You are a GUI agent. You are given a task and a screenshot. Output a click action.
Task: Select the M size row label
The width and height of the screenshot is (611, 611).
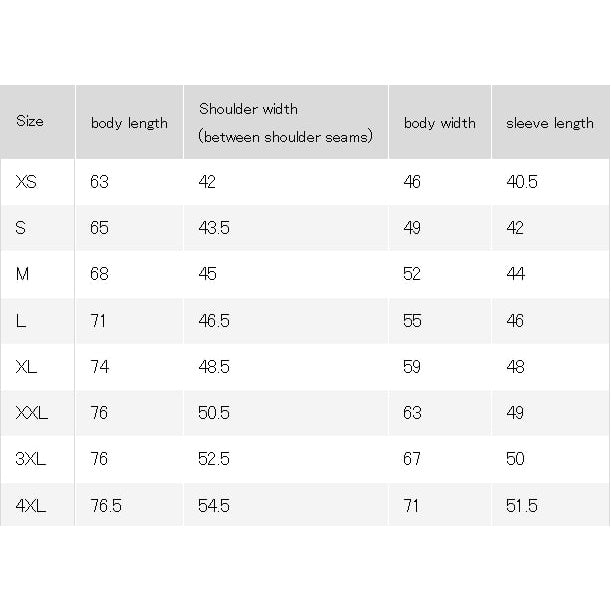coord(22,274)
